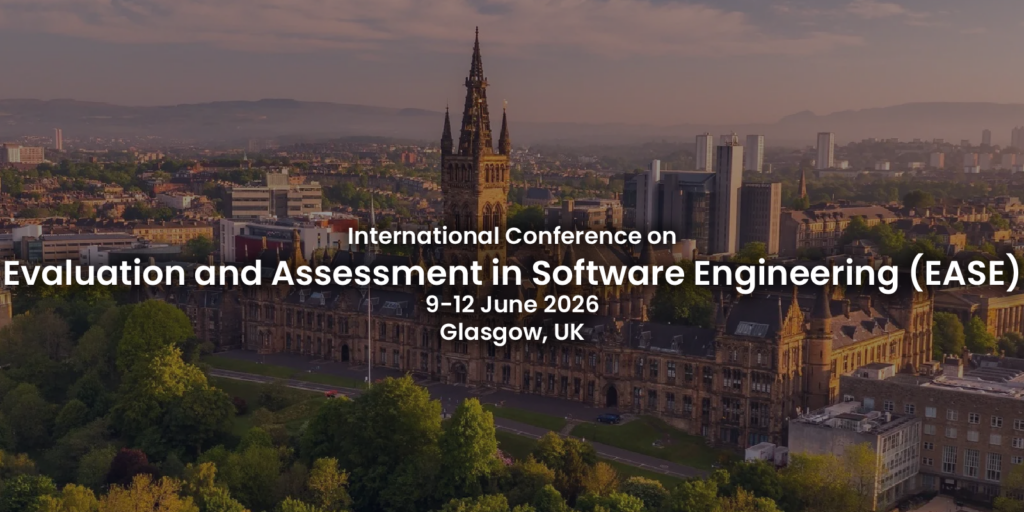Screen dimensions: 1024x512
Task: Click the "Glasgow, UK" location text
Action: [512, 333]
